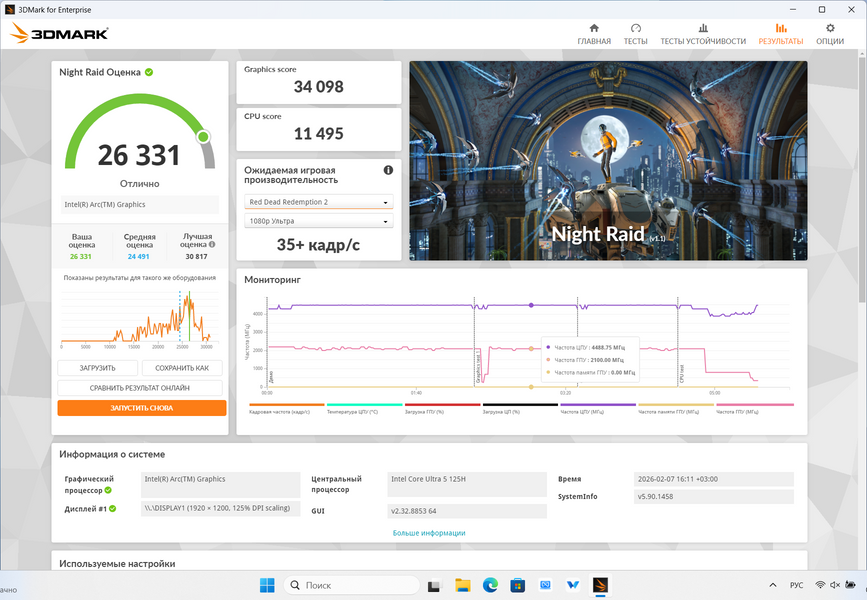
Task: Open the Red Dead Redemption 2 game dropdown
Action: [x=319, y=202]
